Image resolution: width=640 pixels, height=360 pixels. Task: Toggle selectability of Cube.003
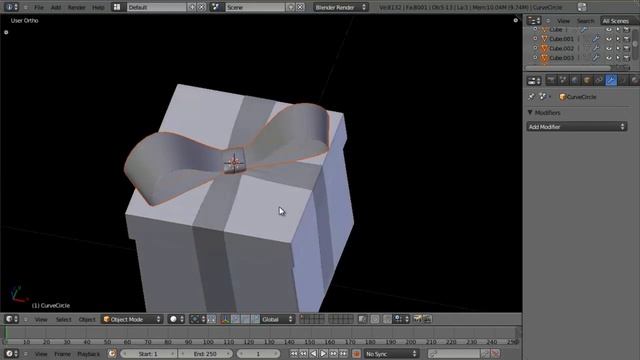click(618, 58)
